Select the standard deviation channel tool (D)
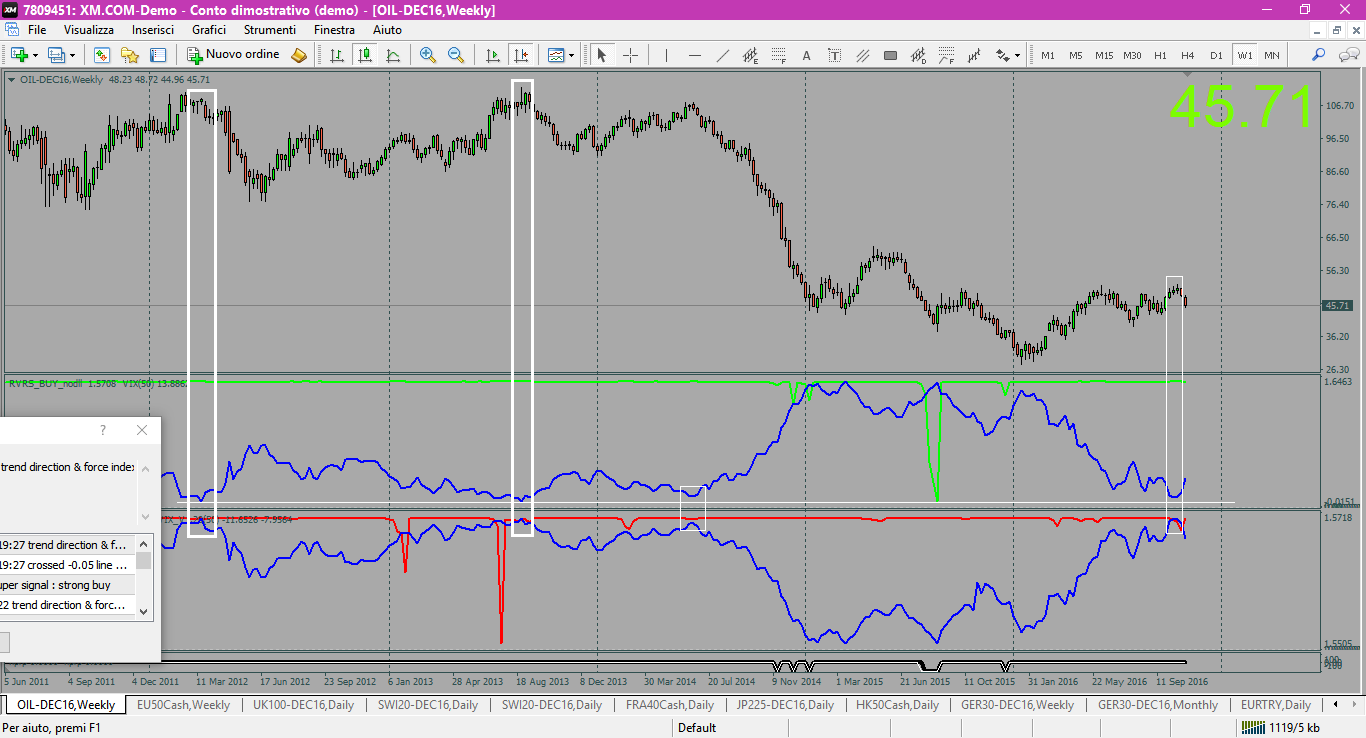Image resolution: width=1366 pixels, height=738 pixels. 919,55
